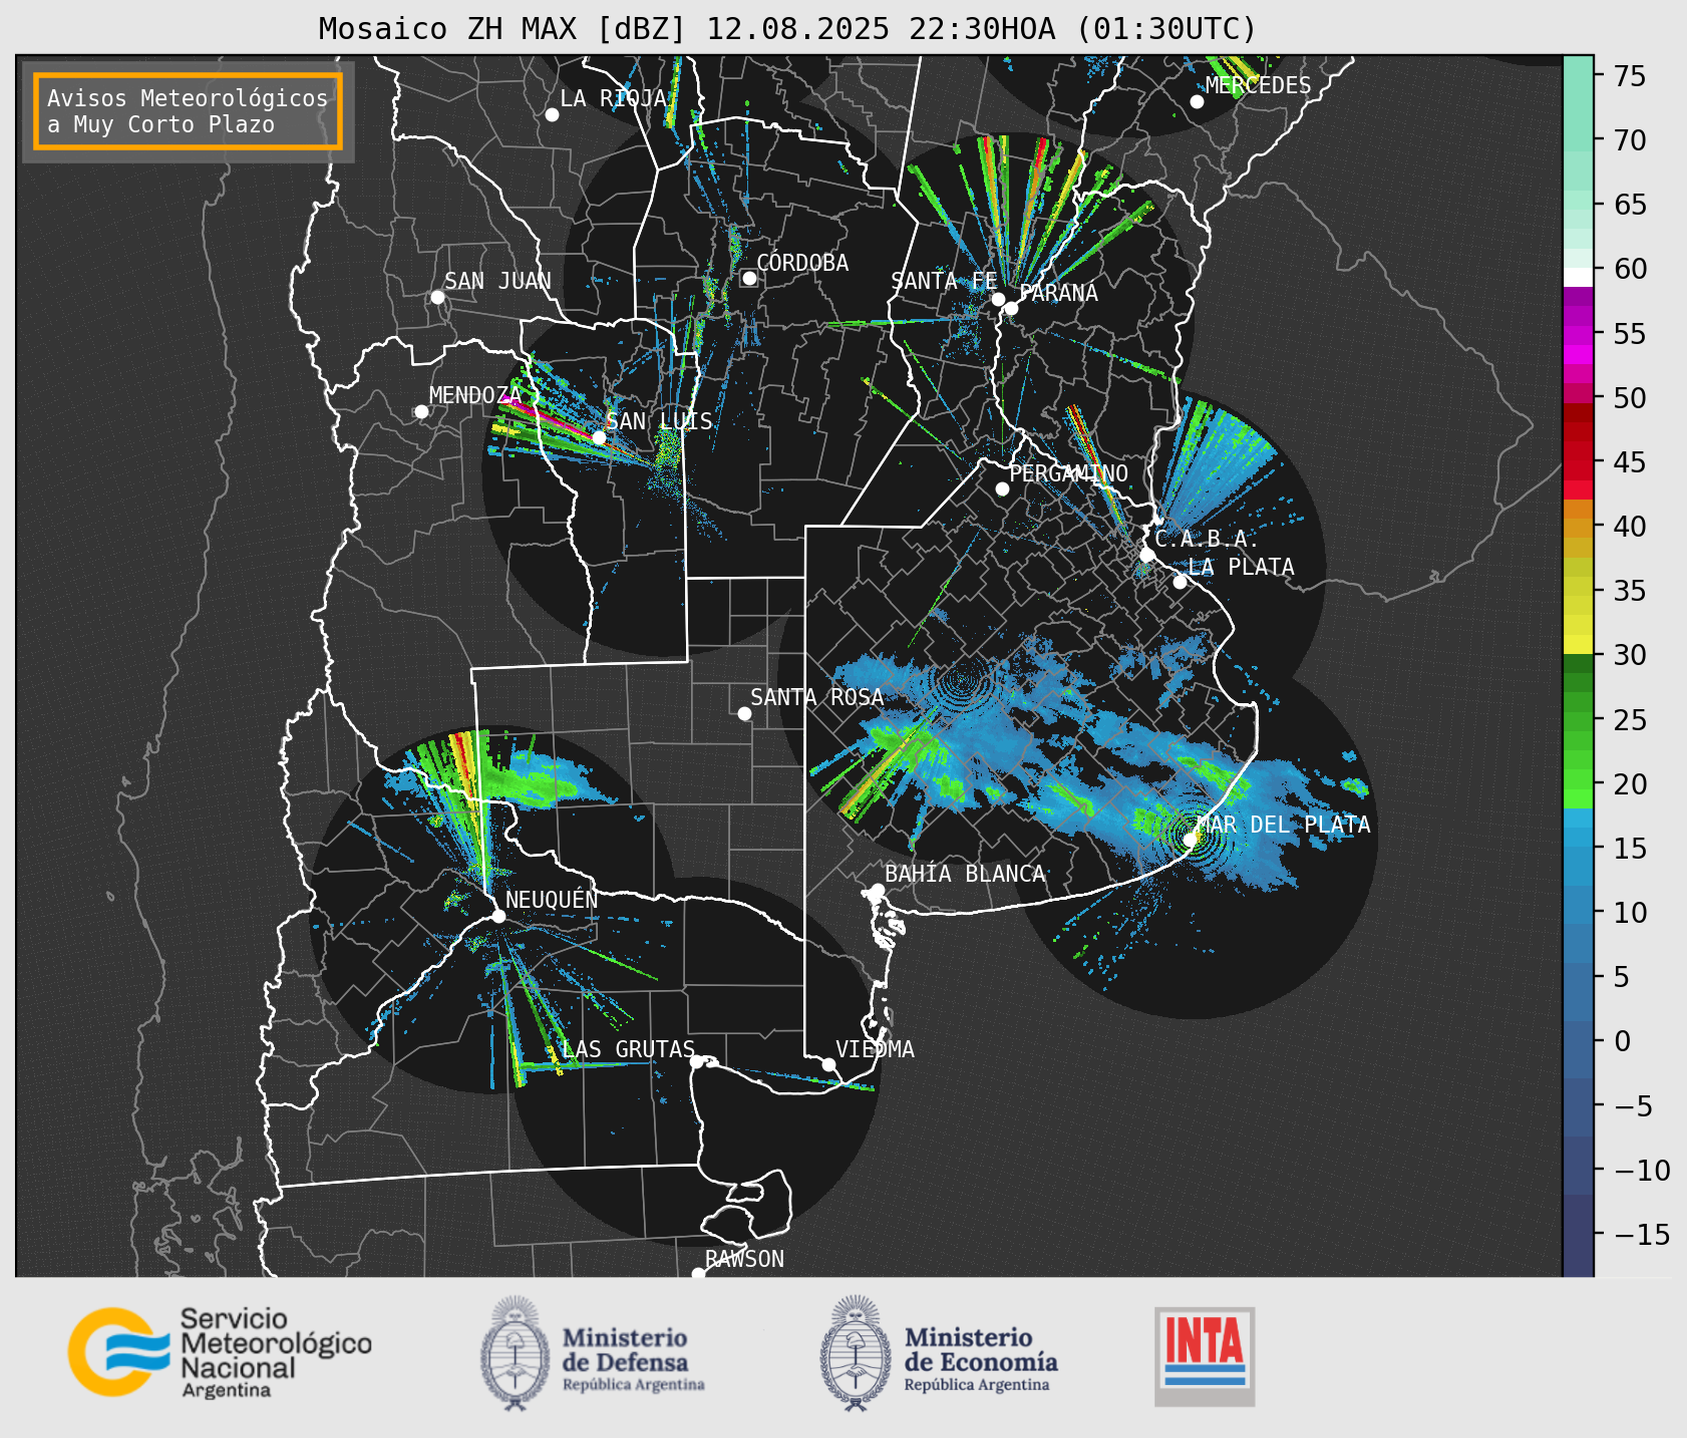Click the LA RIOJA map label

pos(613,98)
